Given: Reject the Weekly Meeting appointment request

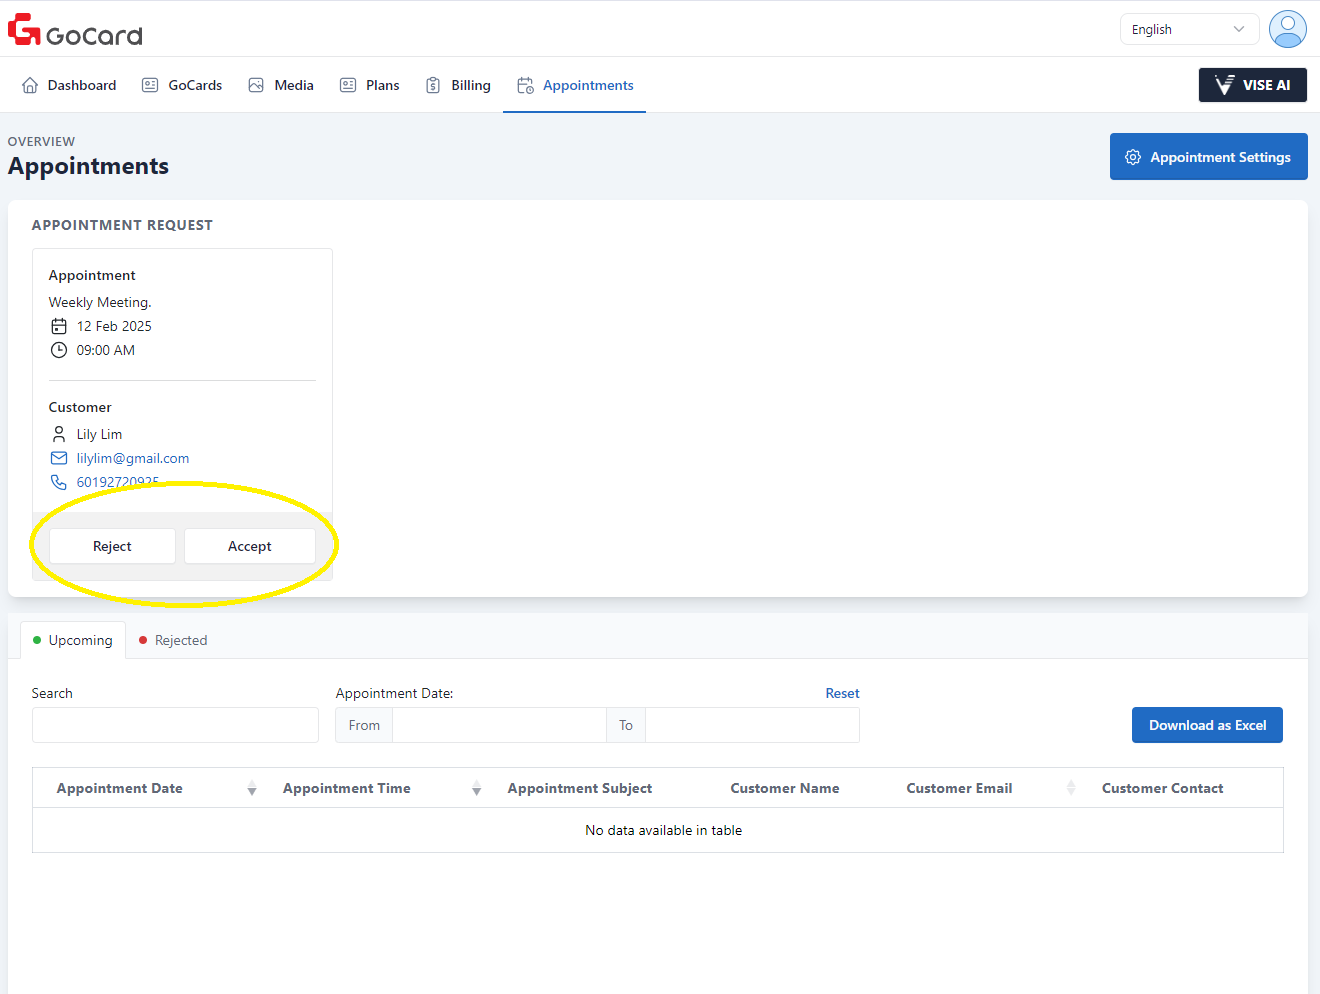Looking at the screenshot, I should 112,546.
